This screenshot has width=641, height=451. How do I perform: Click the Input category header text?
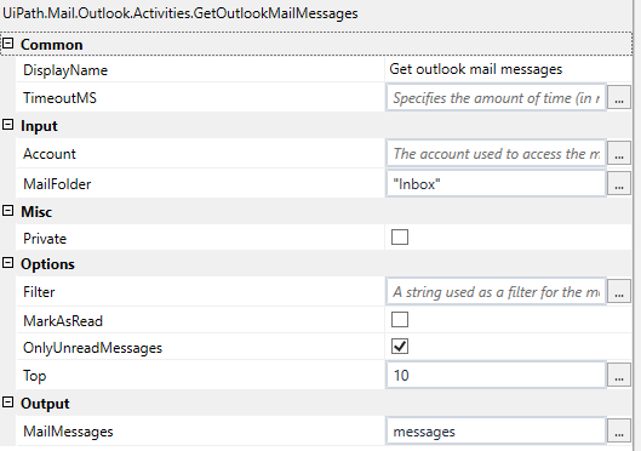point(39,126)
